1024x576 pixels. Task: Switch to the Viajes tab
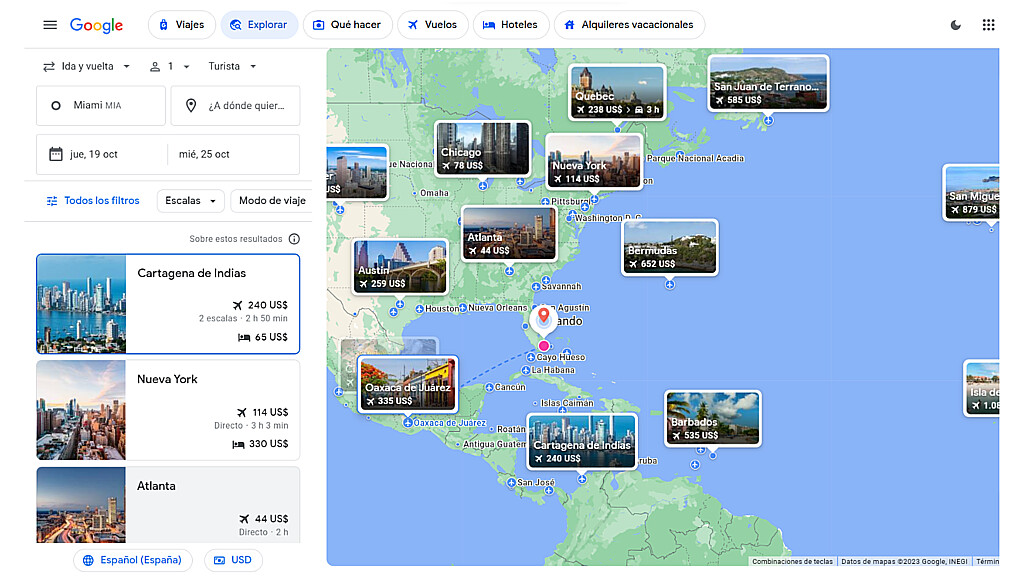(x=181, y=25)
